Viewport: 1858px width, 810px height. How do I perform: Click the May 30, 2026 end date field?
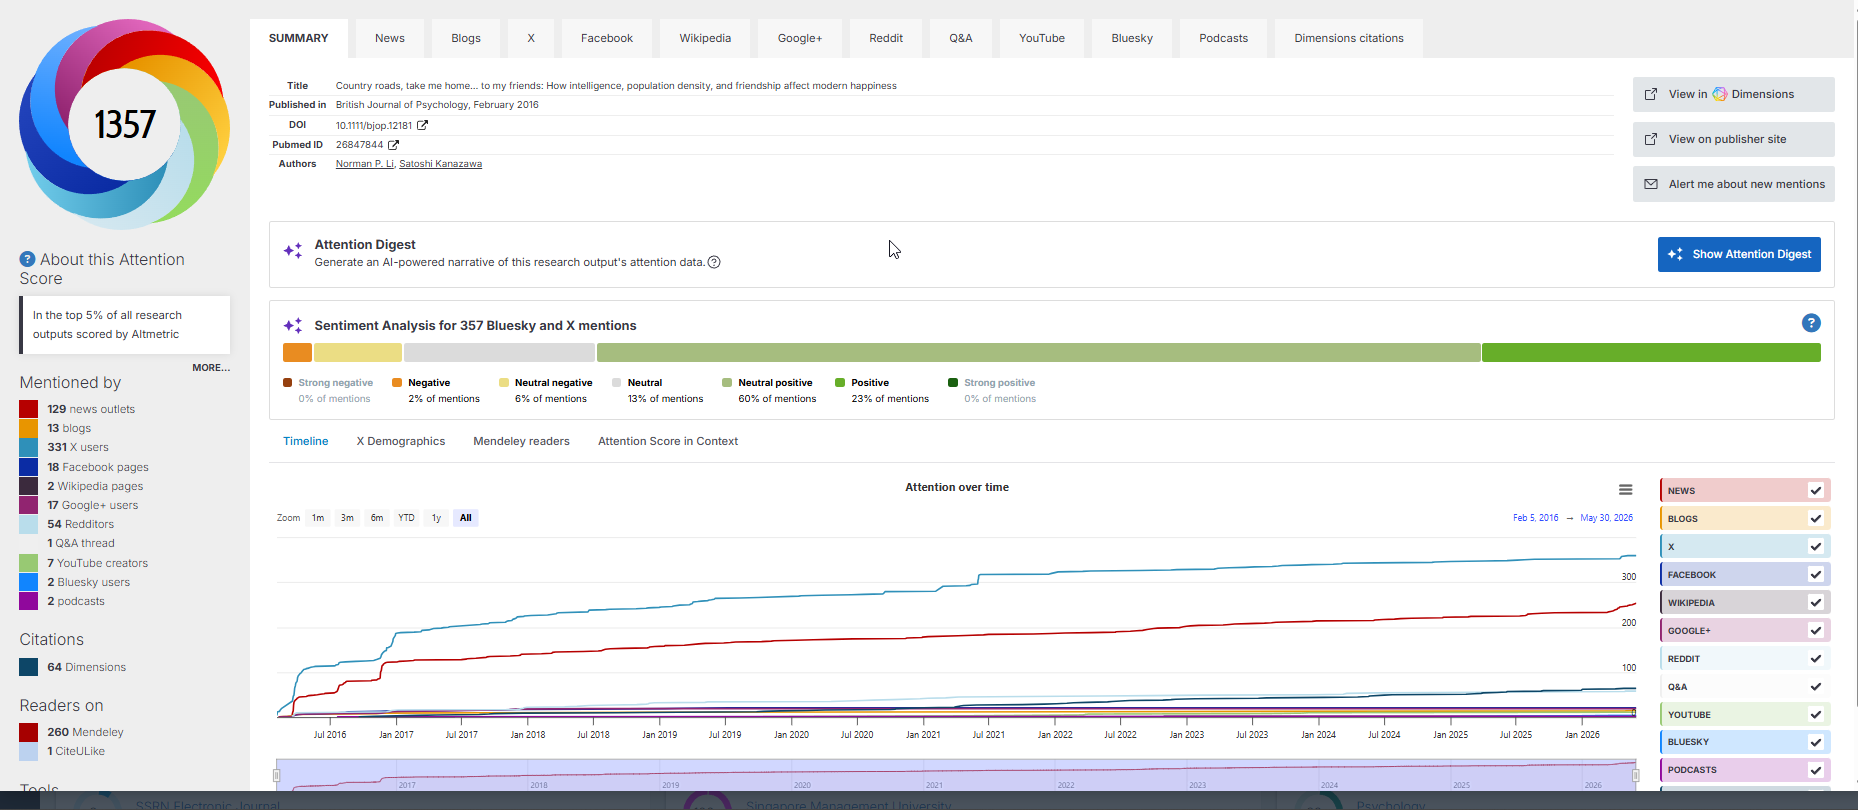click(1607, 518)
